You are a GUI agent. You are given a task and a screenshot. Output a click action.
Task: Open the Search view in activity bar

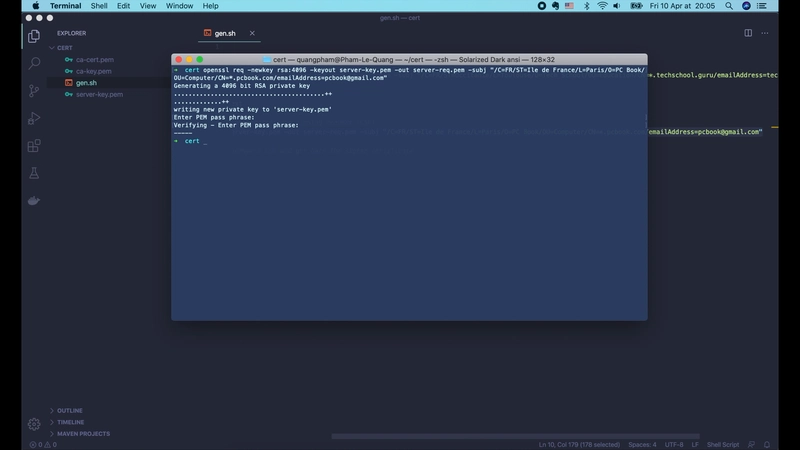(x=34, y=63)
